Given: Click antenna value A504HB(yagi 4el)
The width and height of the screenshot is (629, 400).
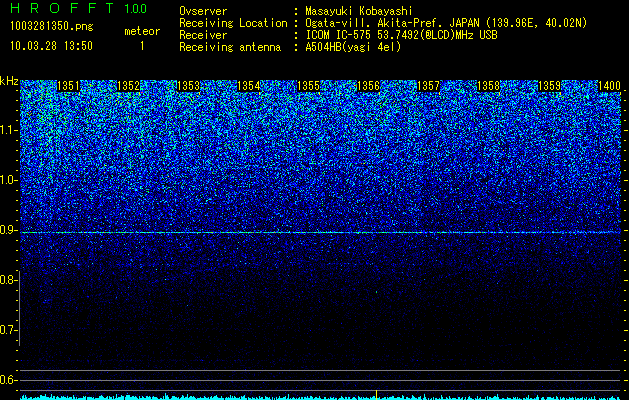Looking at the screenshot, I should 353,47.
